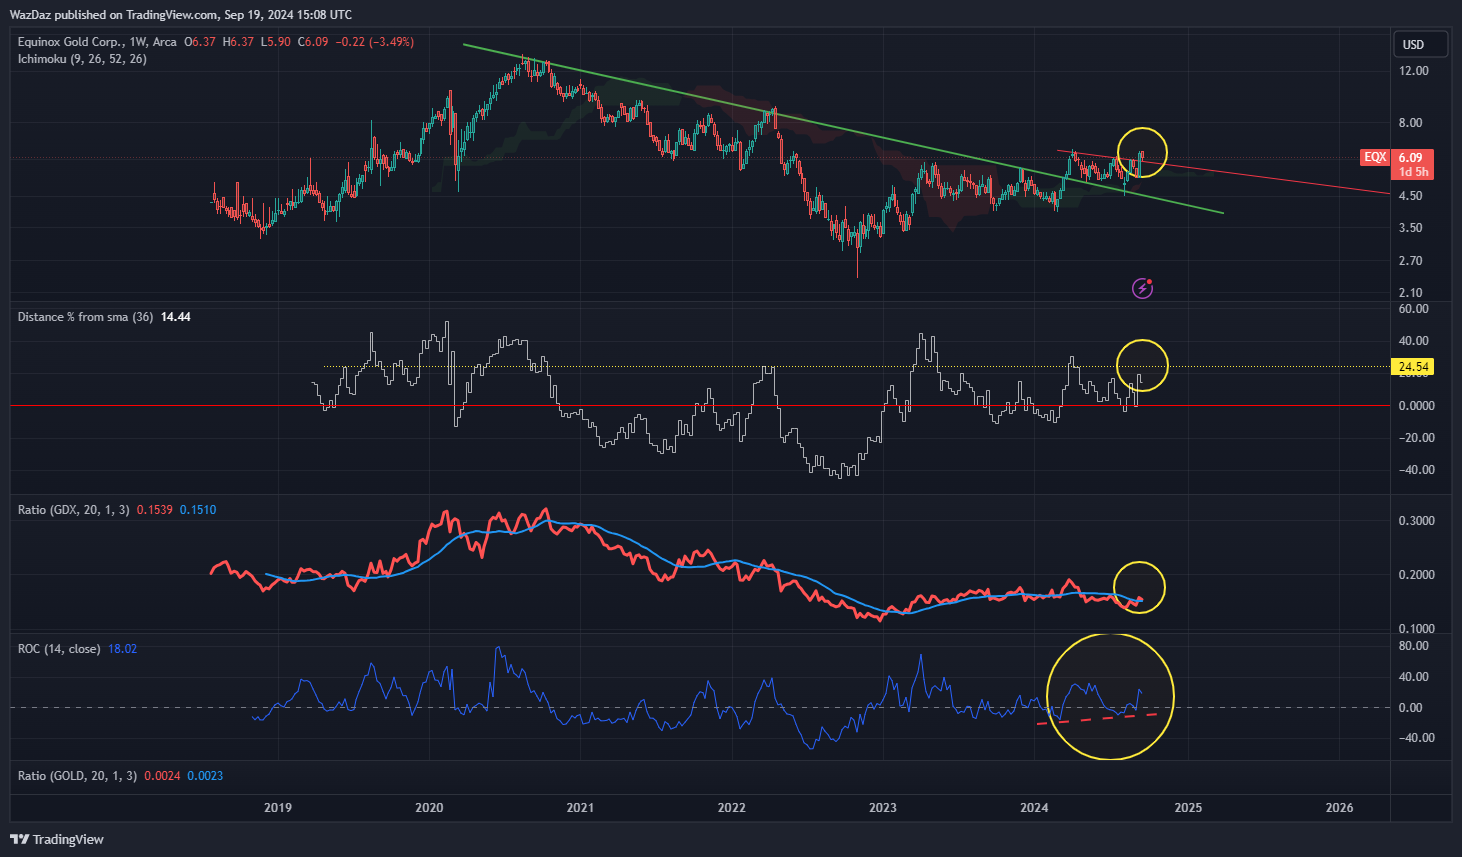
Task: Click the 12.00 price scale label
Action: click(x=1413, y=71)
